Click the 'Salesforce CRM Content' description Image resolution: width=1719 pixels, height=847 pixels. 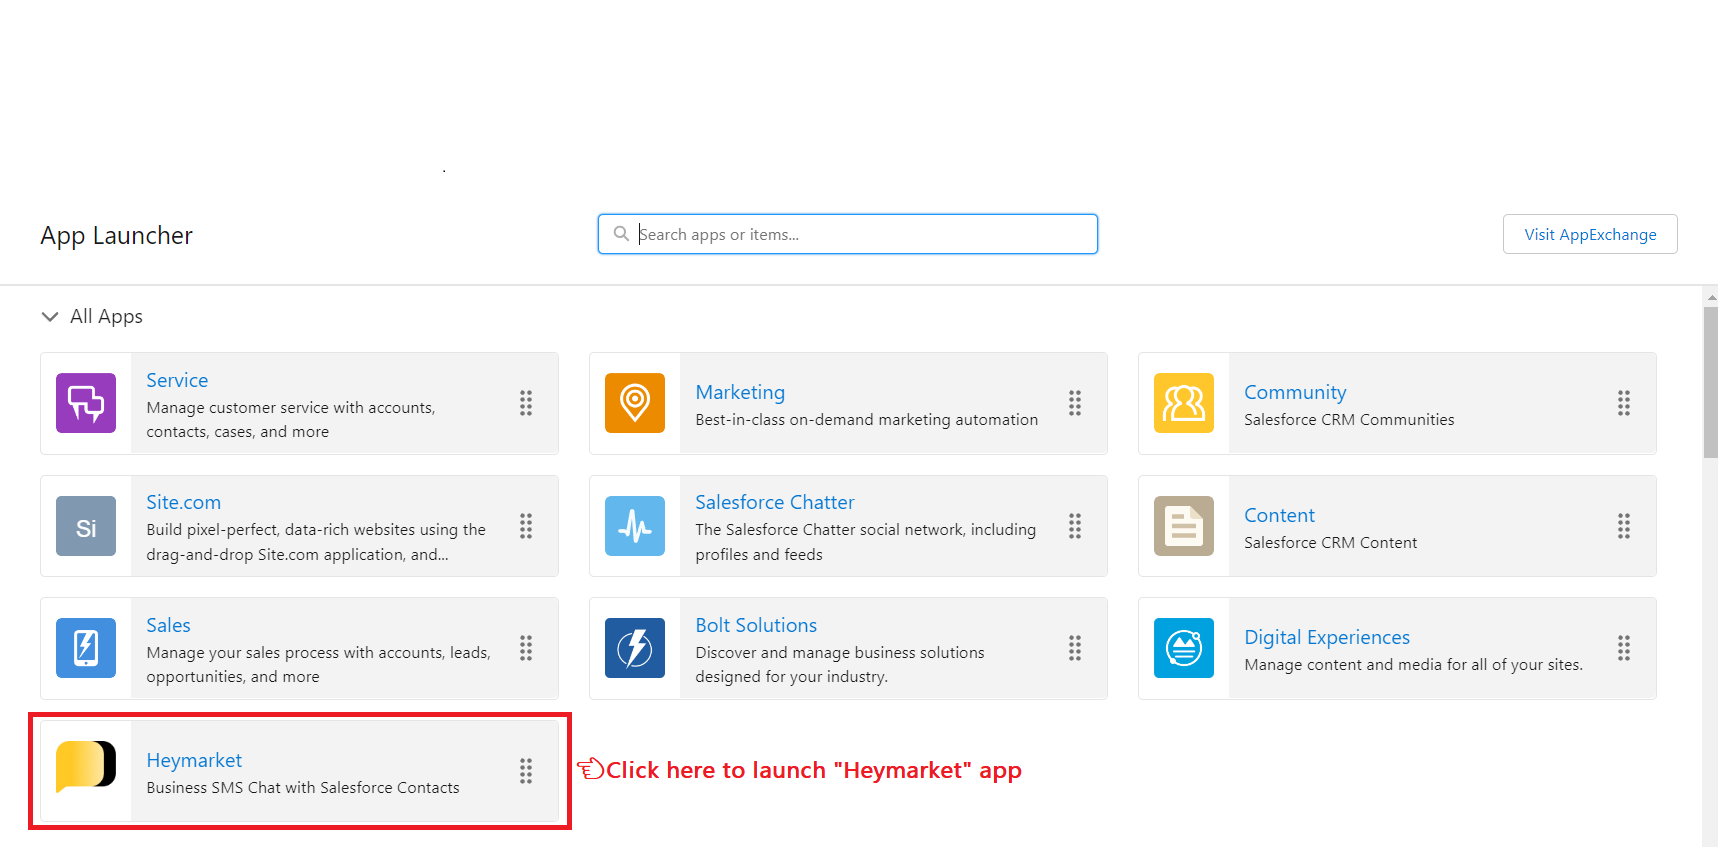pyautogui.click(x=1330, y=543)
